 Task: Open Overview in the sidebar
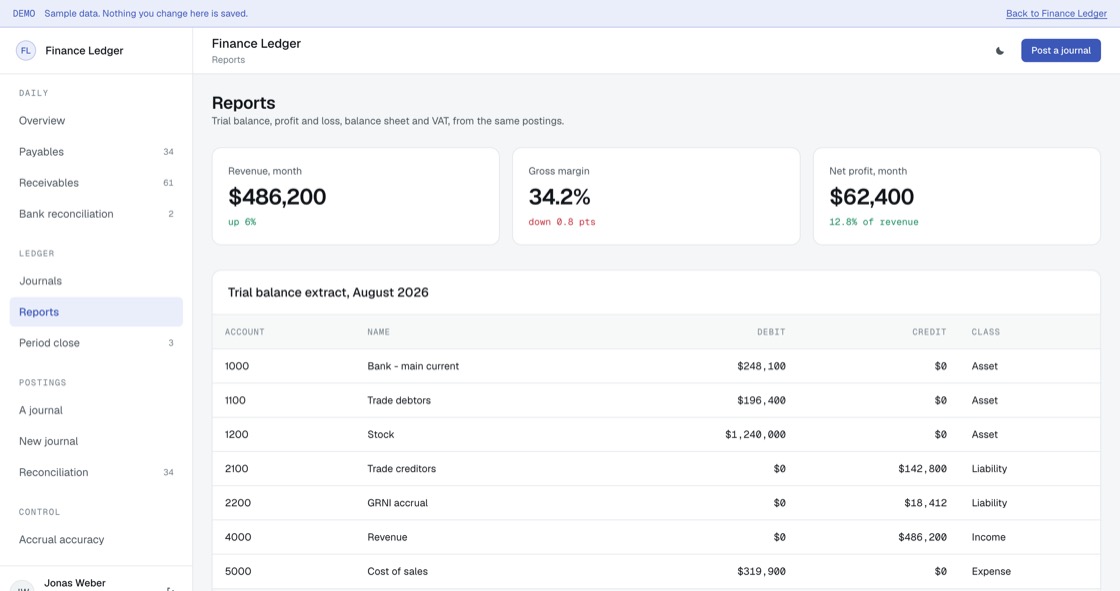coord(96,121)
